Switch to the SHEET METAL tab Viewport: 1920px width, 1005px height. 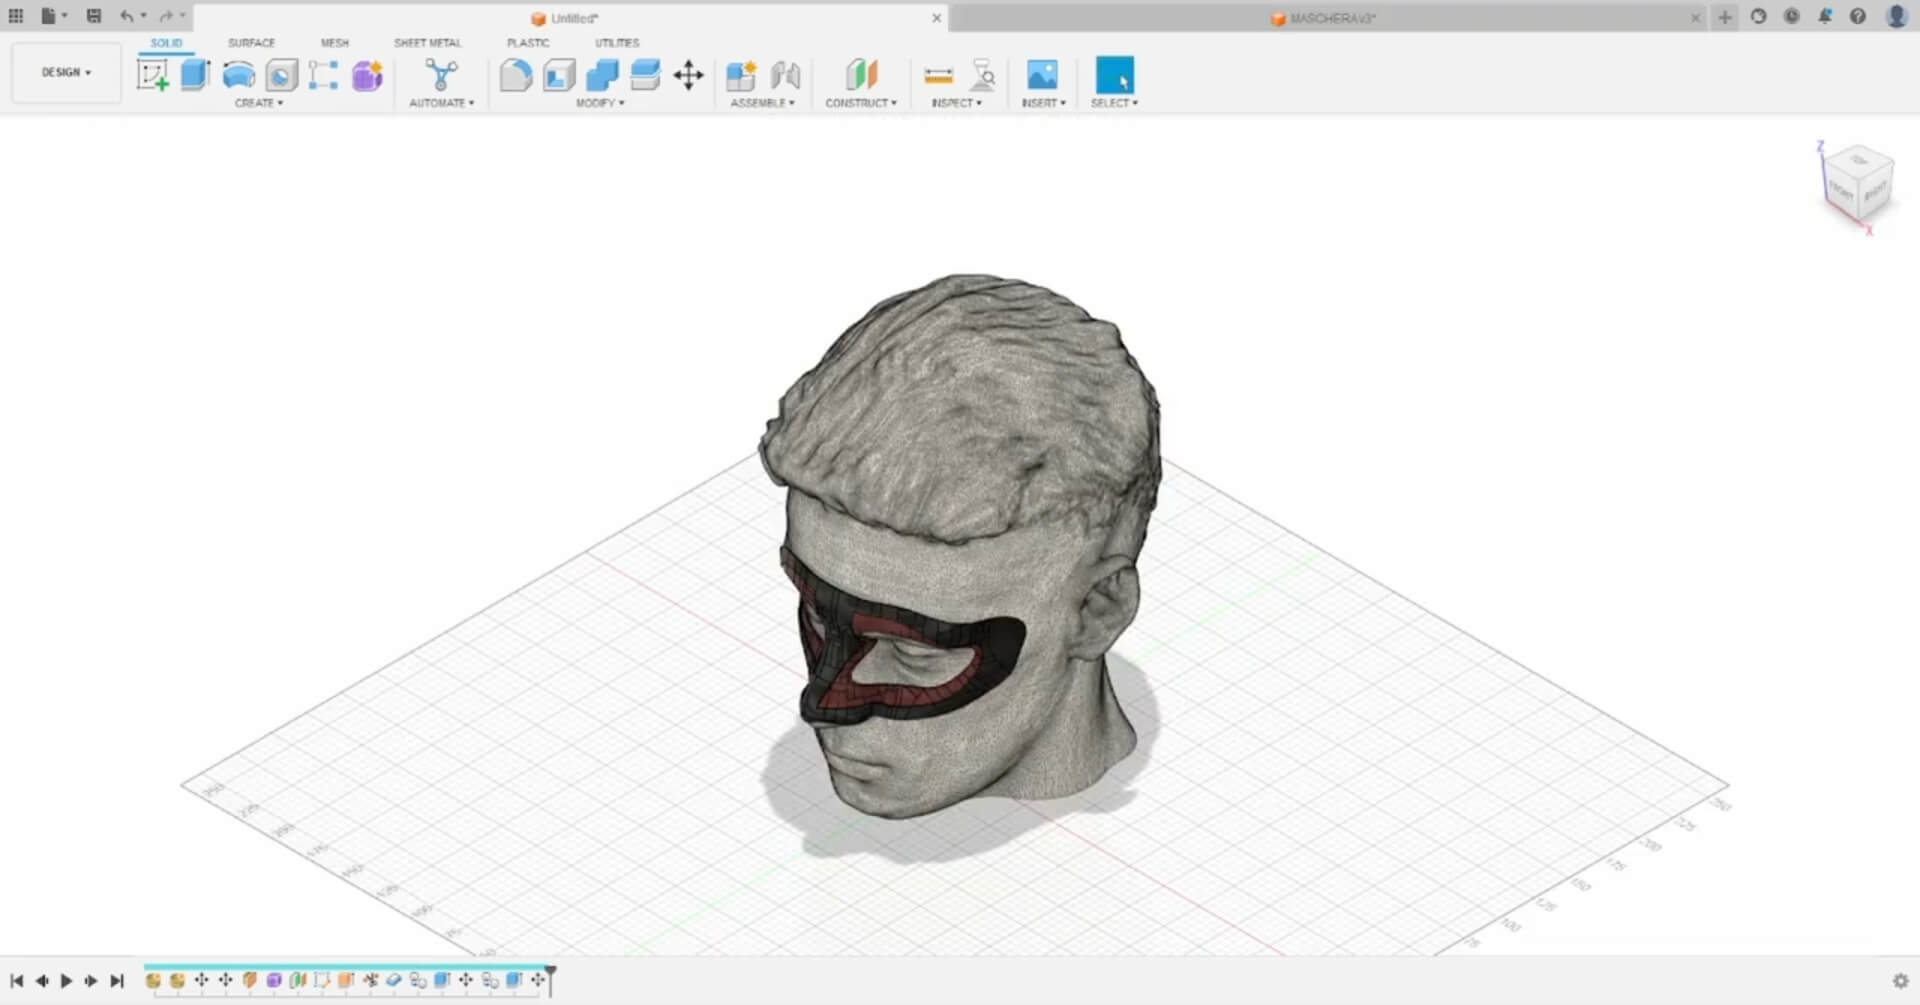coord(427,43)
